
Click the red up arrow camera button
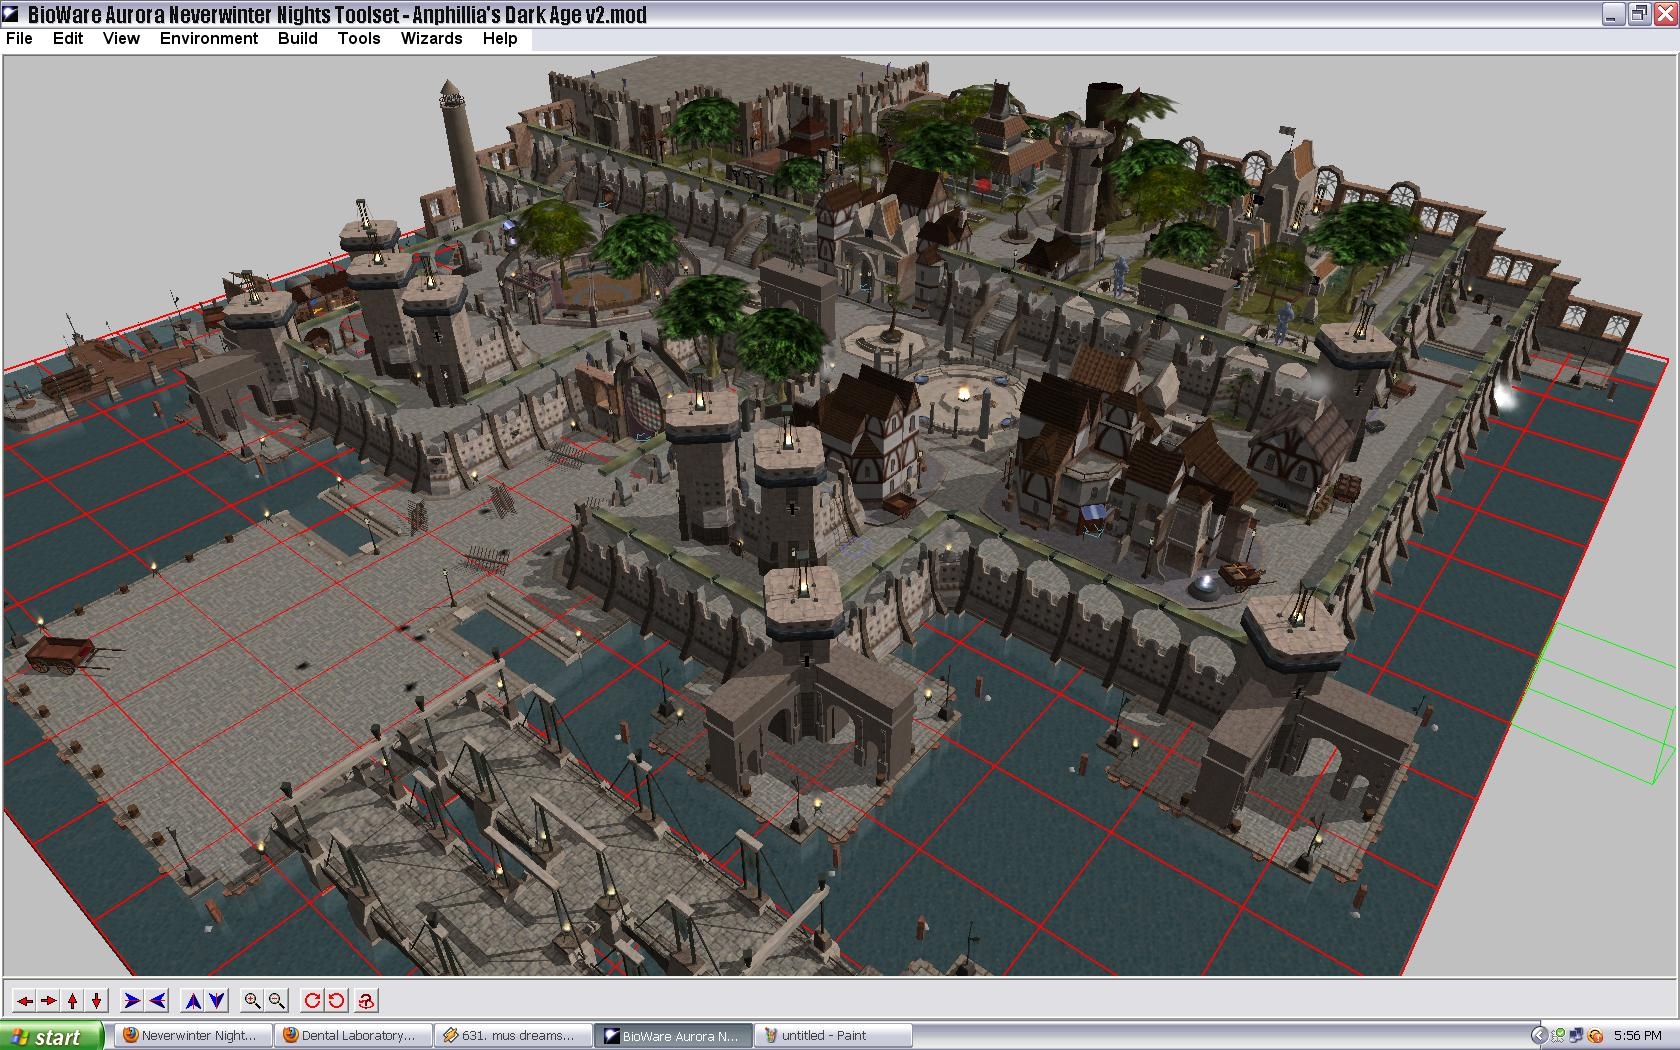point(73,1000)
